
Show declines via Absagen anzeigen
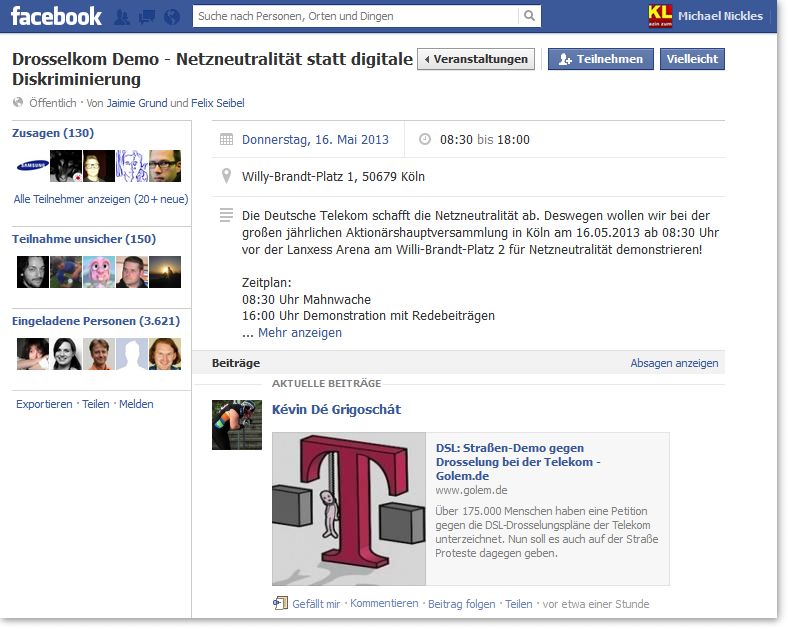tap(674, 363)
